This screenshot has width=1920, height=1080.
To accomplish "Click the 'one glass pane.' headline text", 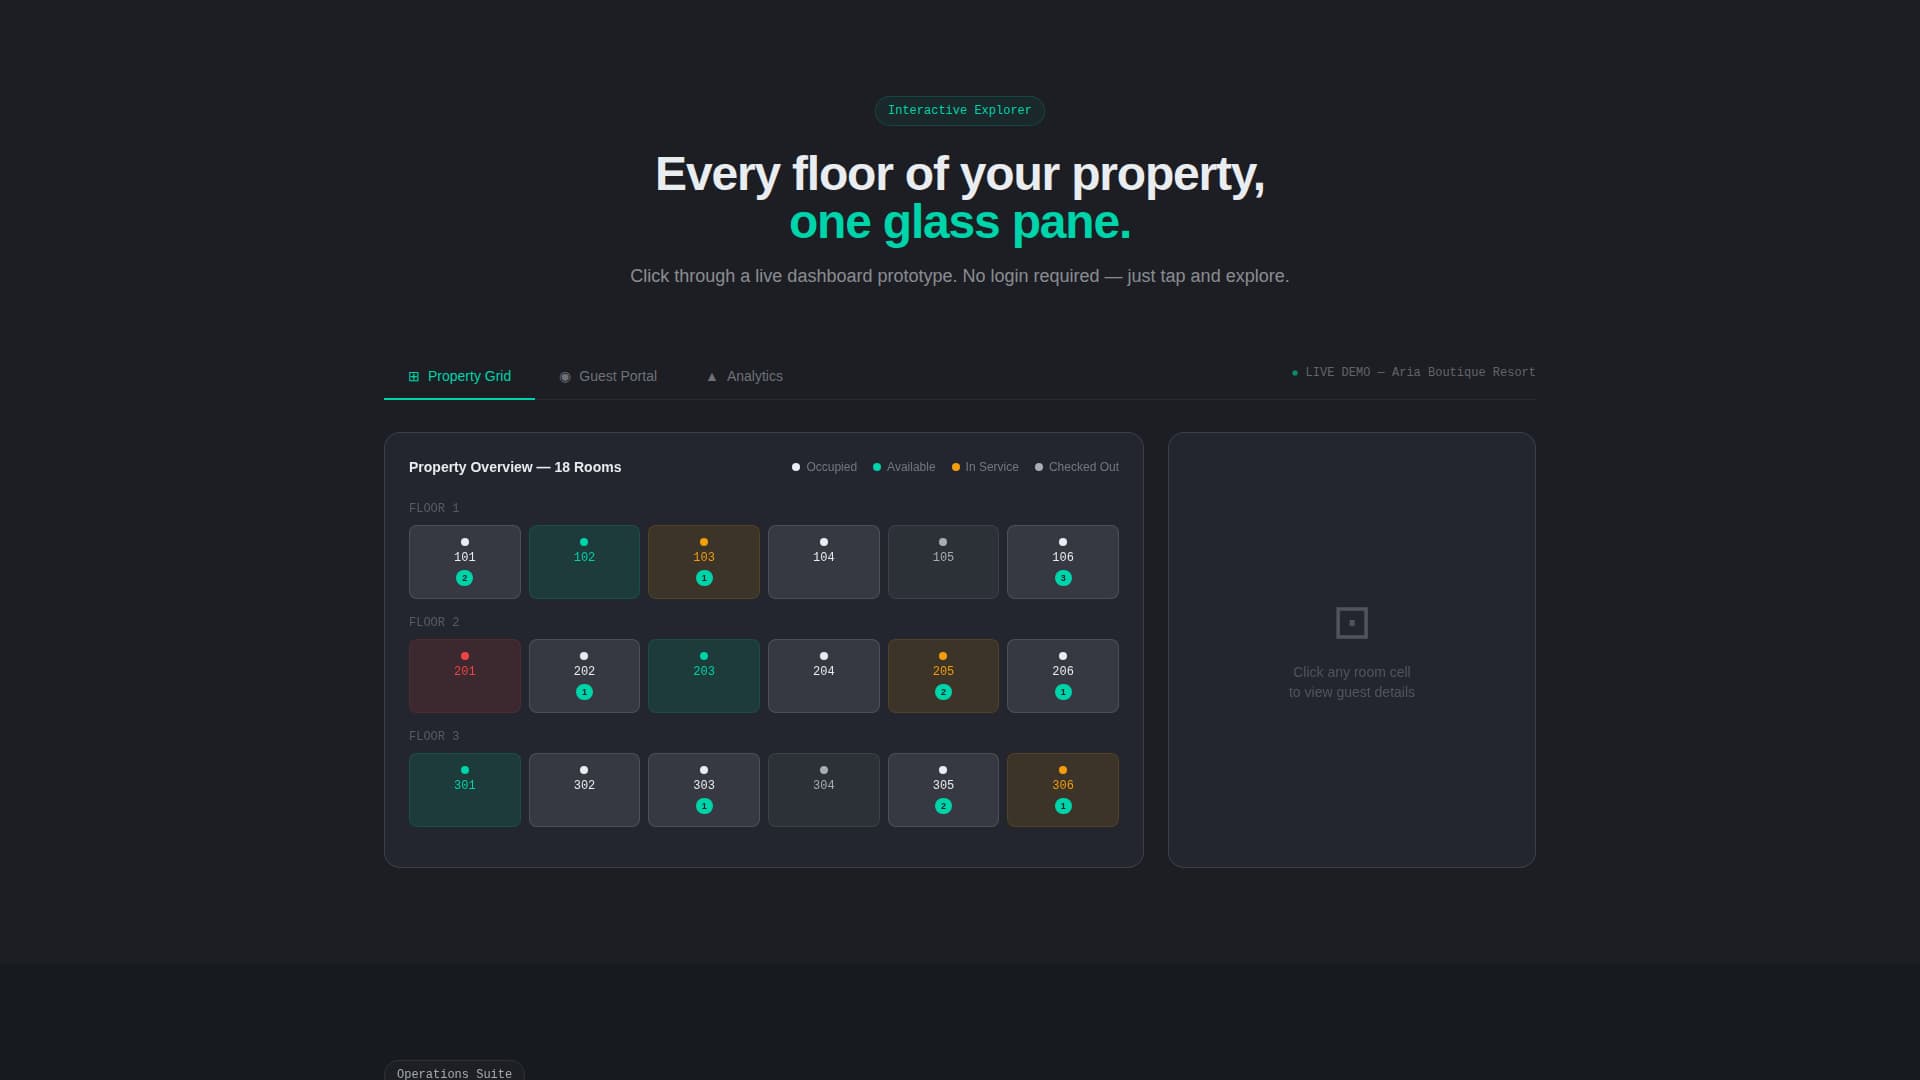I will pyautogui.click(x=960, y=222).
